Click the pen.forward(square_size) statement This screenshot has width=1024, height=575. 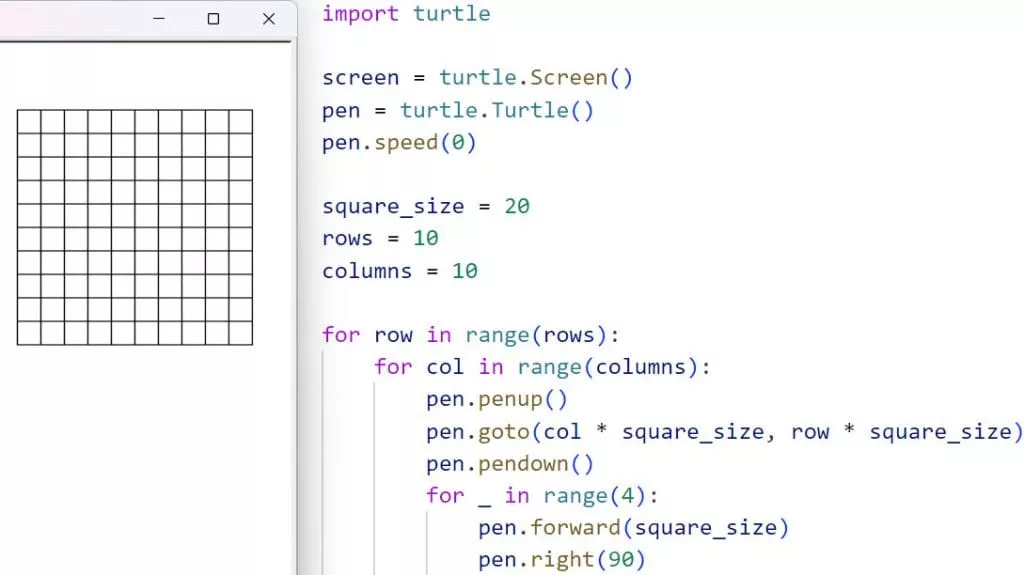(x=634, y=528)
